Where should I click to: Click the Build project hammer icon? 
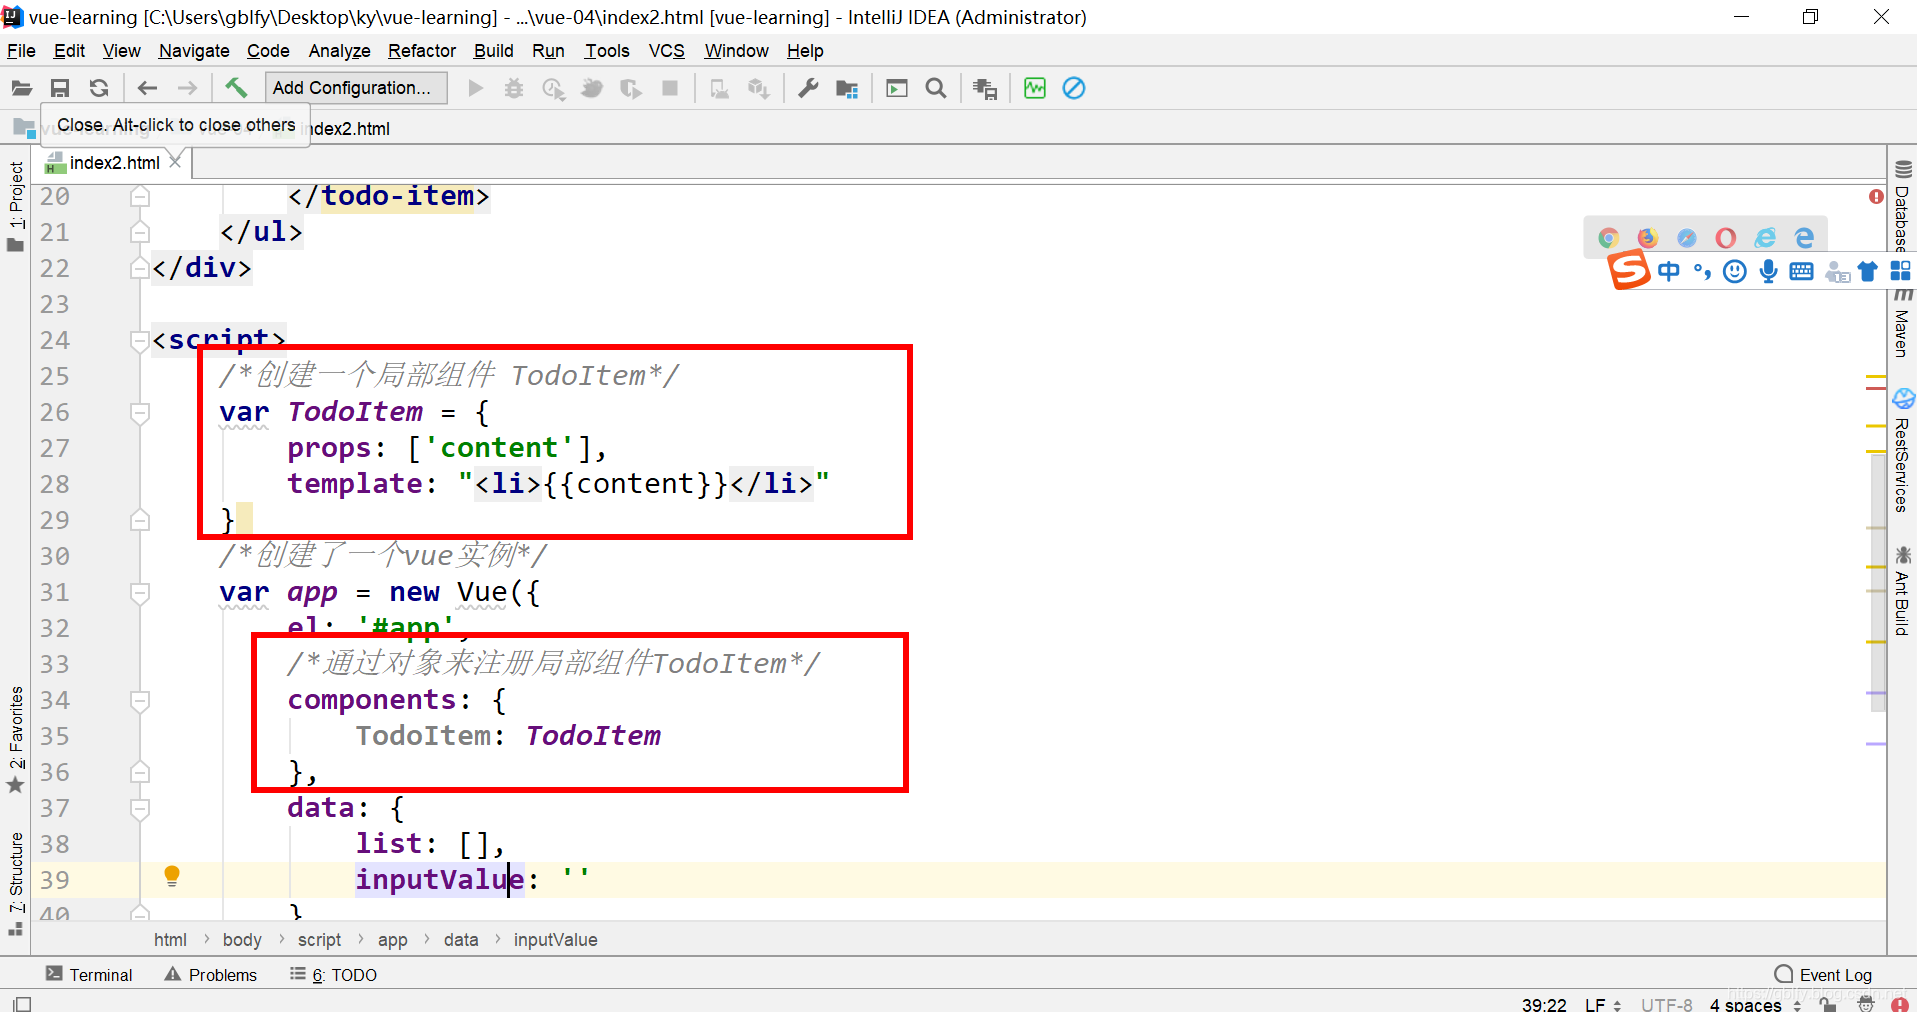click(236, 88)
